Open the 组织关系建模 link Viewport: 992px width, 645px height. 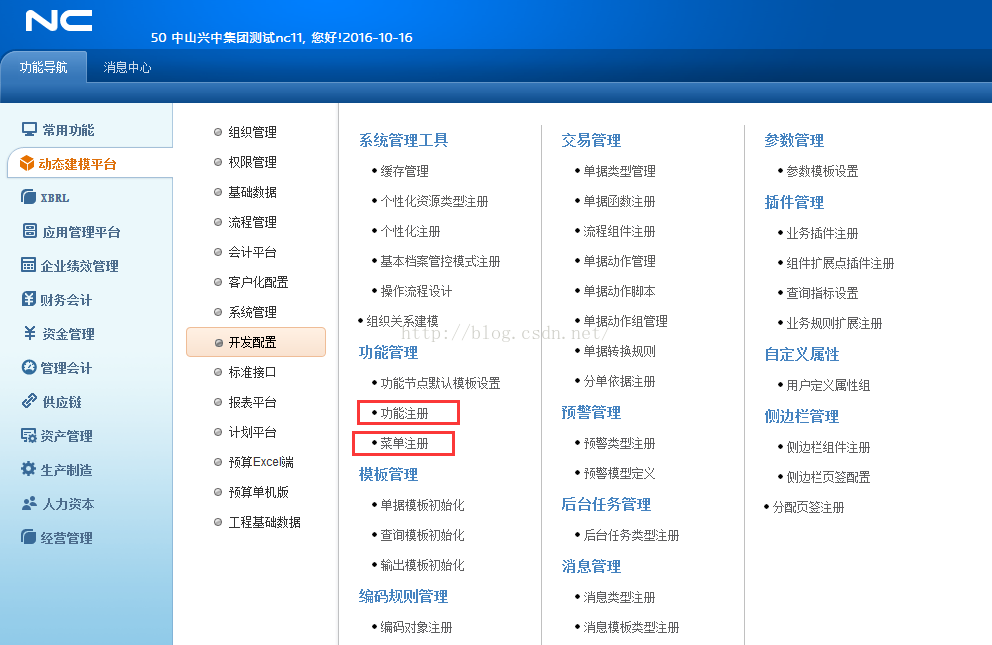coord(402,321)
